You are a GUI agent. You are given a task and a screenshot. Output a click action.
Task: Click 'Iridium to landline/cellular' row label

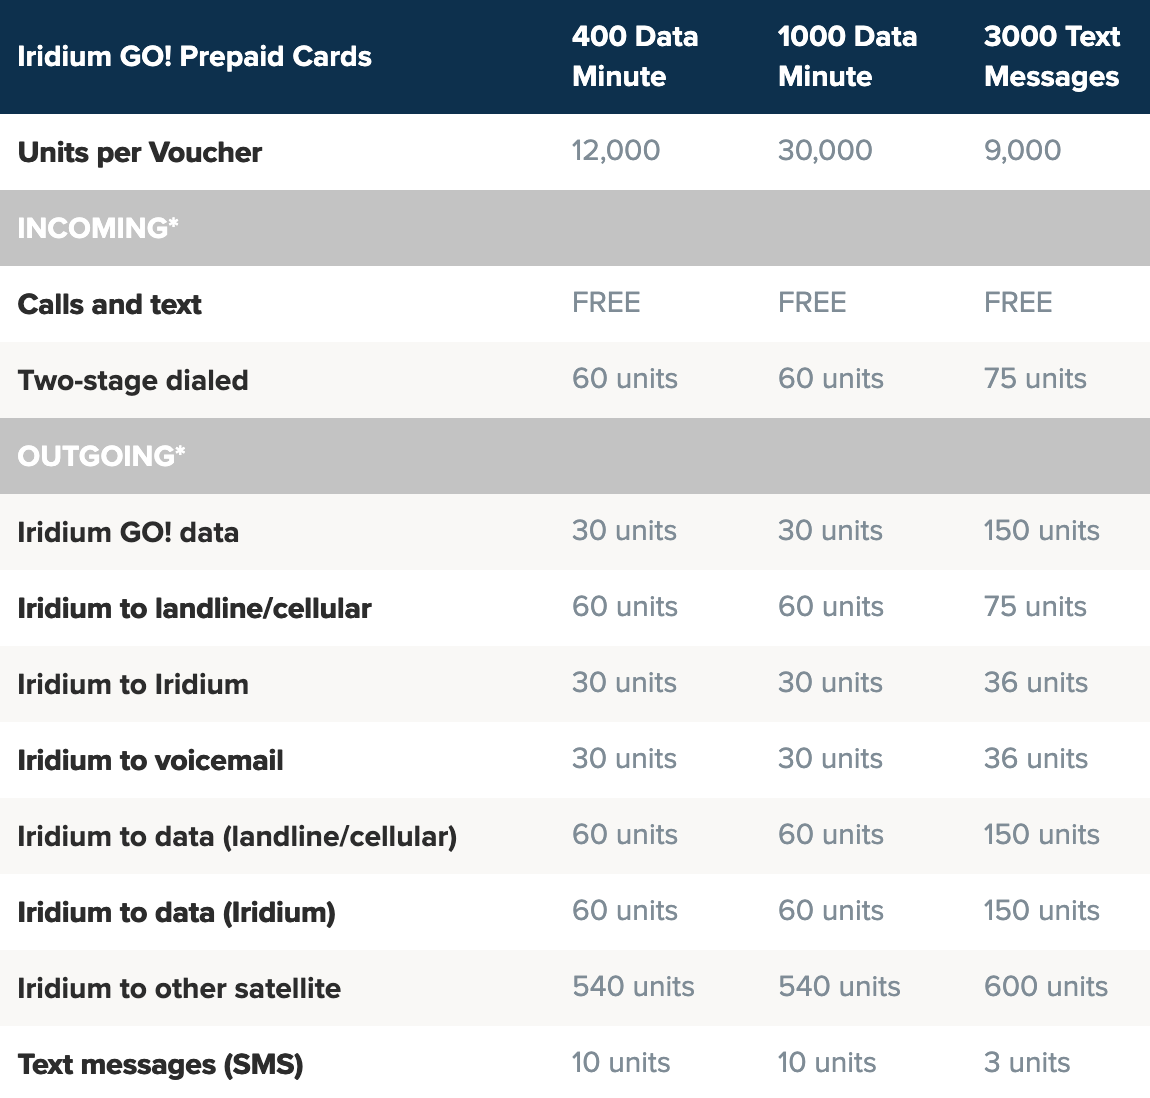(x=194, y=609)
